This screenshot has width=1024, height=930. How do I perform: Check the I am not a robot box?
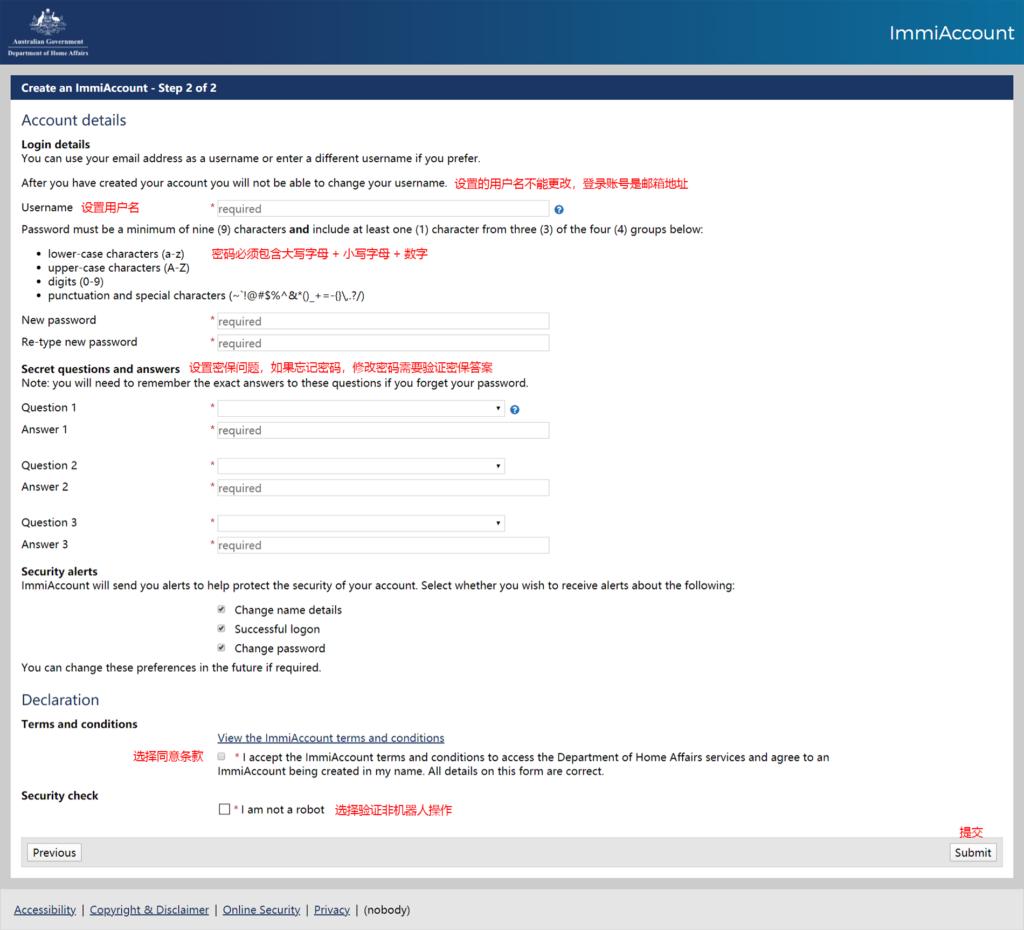click(225, 809)
